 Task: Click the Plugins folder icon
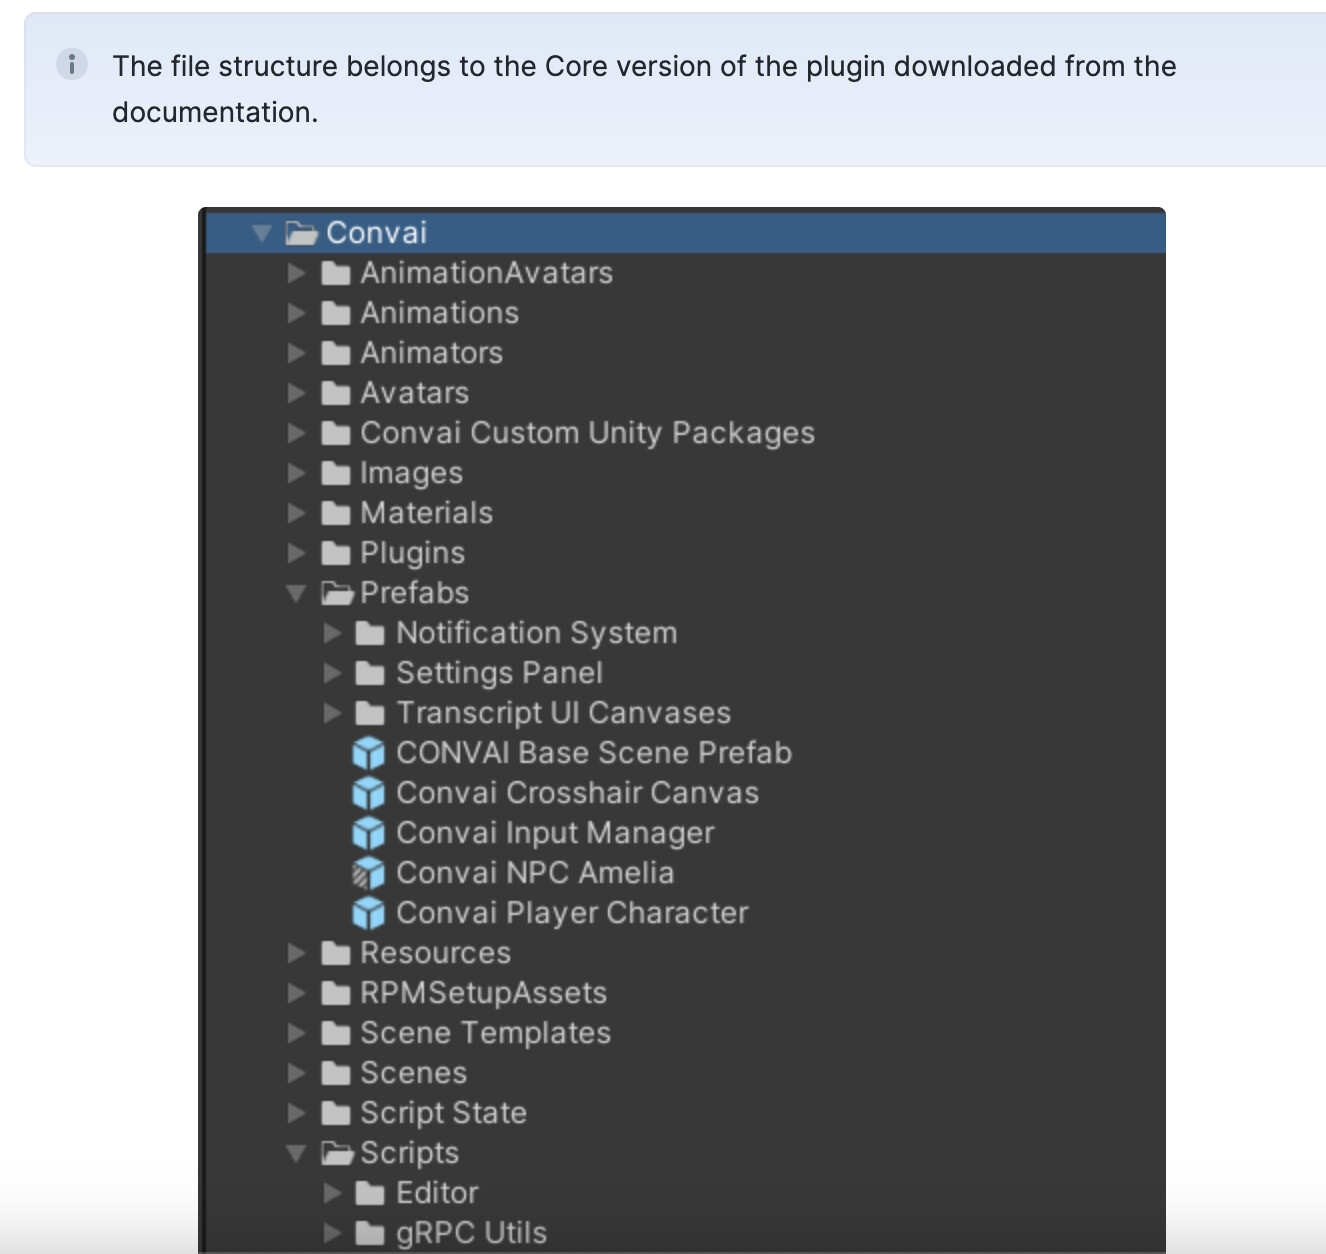[x=336, y=554]
